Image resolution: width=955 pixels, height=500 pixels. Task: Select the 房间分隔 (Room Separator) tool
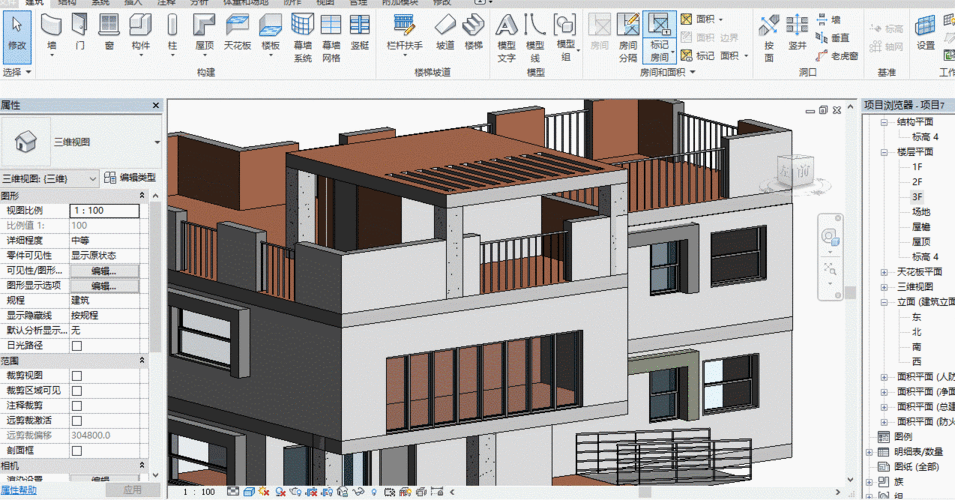point(628,38)
